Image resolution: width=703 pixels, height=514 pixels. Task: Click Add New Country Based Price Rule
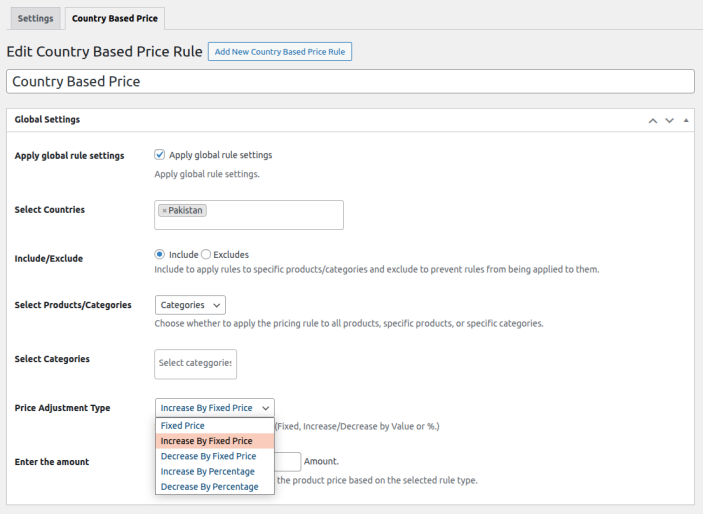point(280,52)
